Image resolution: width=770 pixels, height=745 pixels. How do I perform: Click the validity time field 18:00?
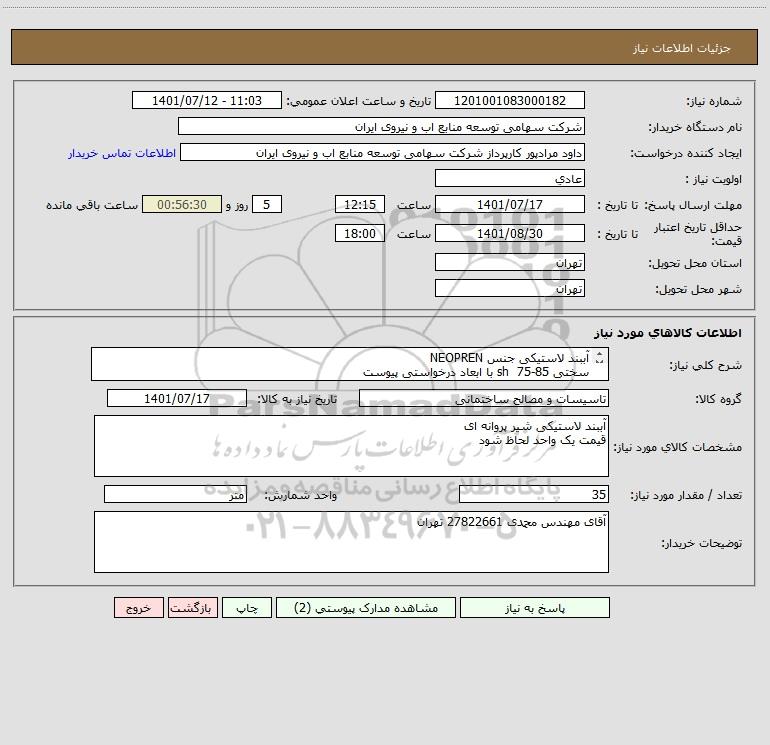click(359, 233)
